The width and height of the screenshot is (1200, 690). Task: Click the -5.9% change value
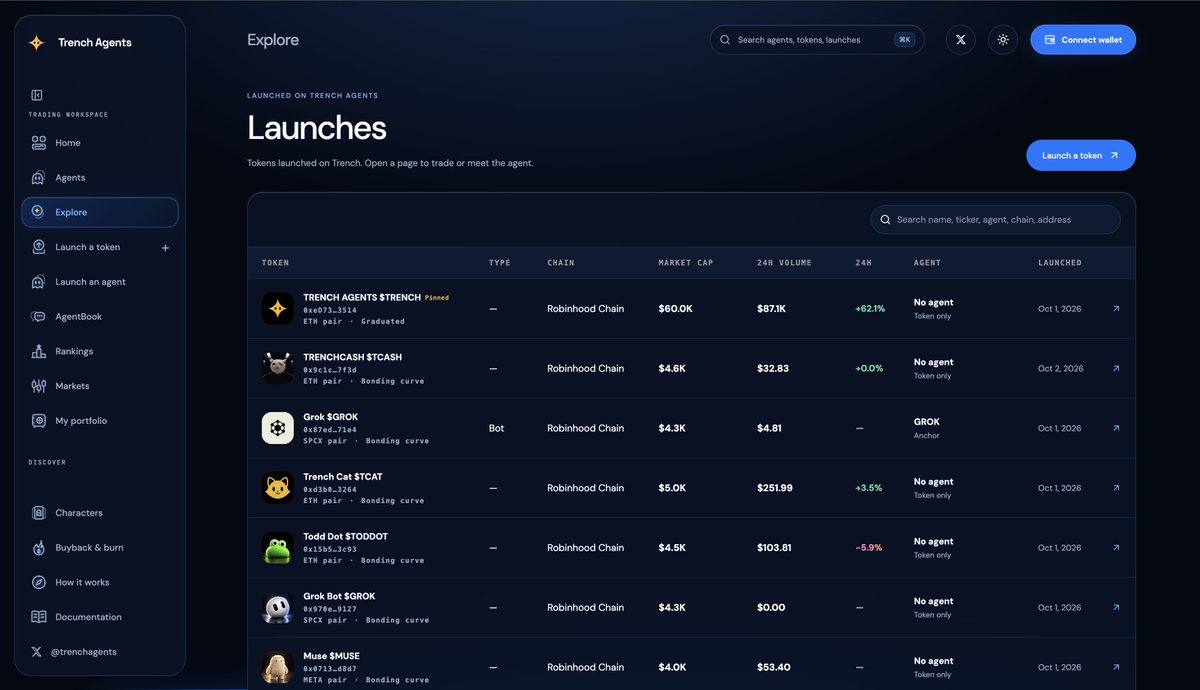tap(870, 548)
